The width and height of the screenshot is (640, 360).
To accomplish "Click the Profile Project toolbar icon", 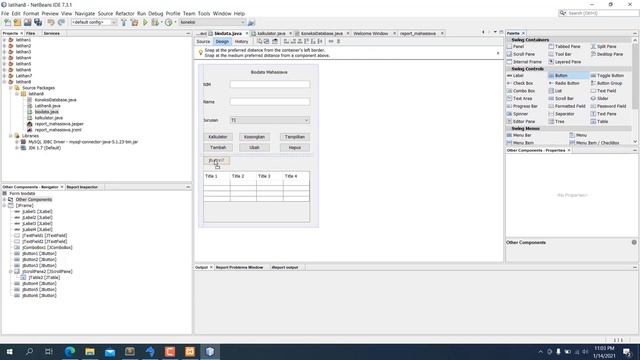I will pyautogui.click(x=169, y=22).
